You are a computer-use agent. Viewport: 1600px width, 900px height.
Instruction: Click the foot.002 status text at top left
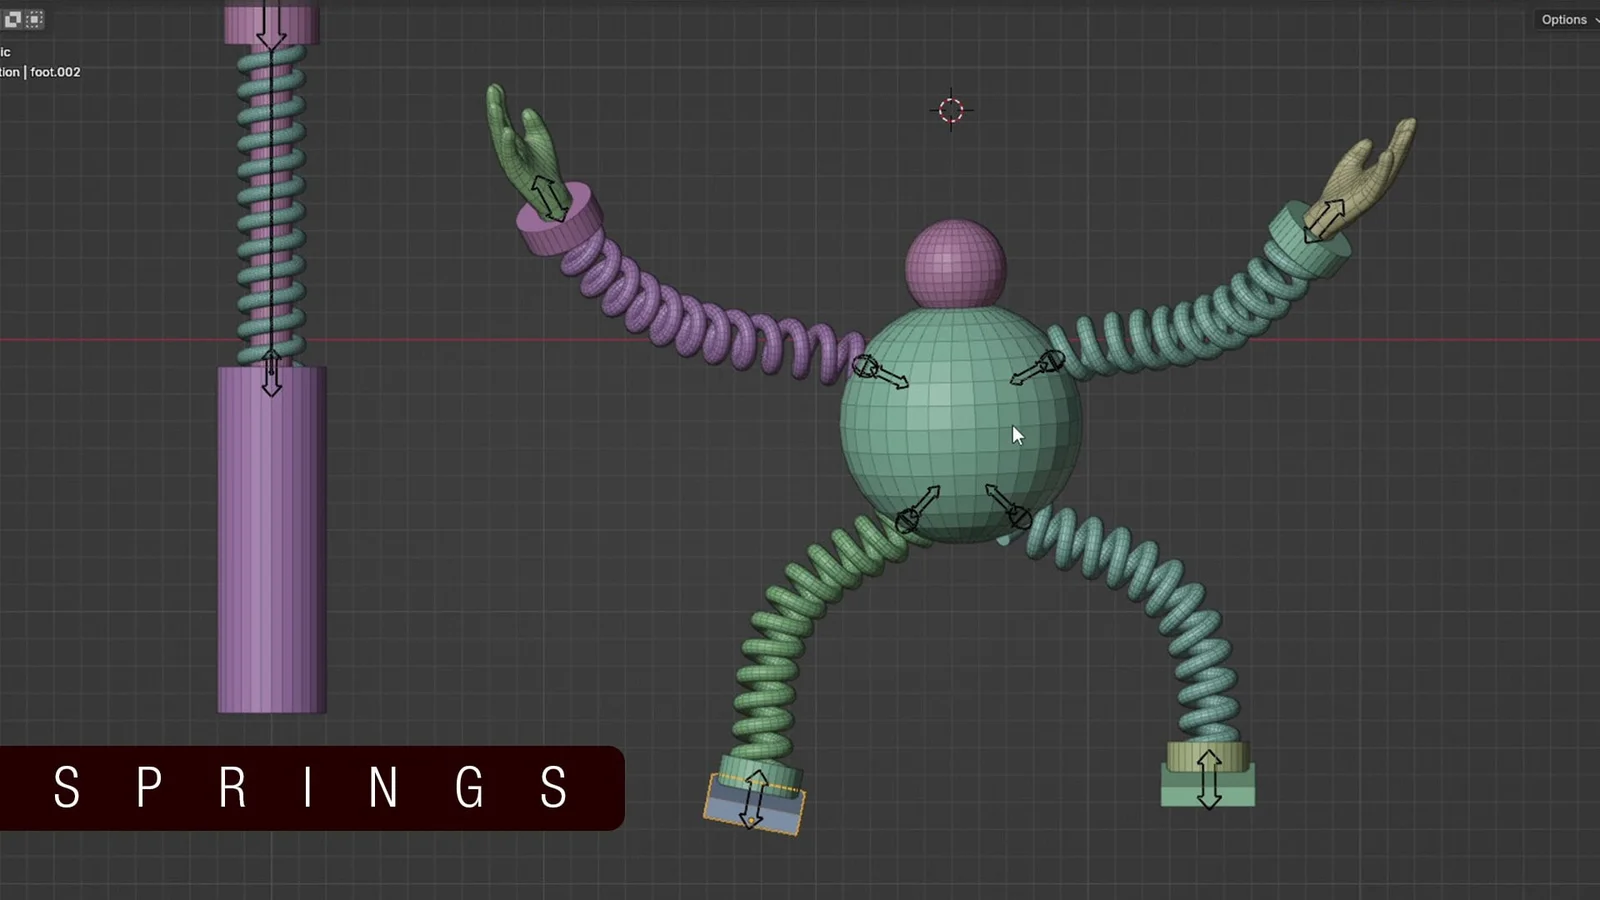[55, 72]
